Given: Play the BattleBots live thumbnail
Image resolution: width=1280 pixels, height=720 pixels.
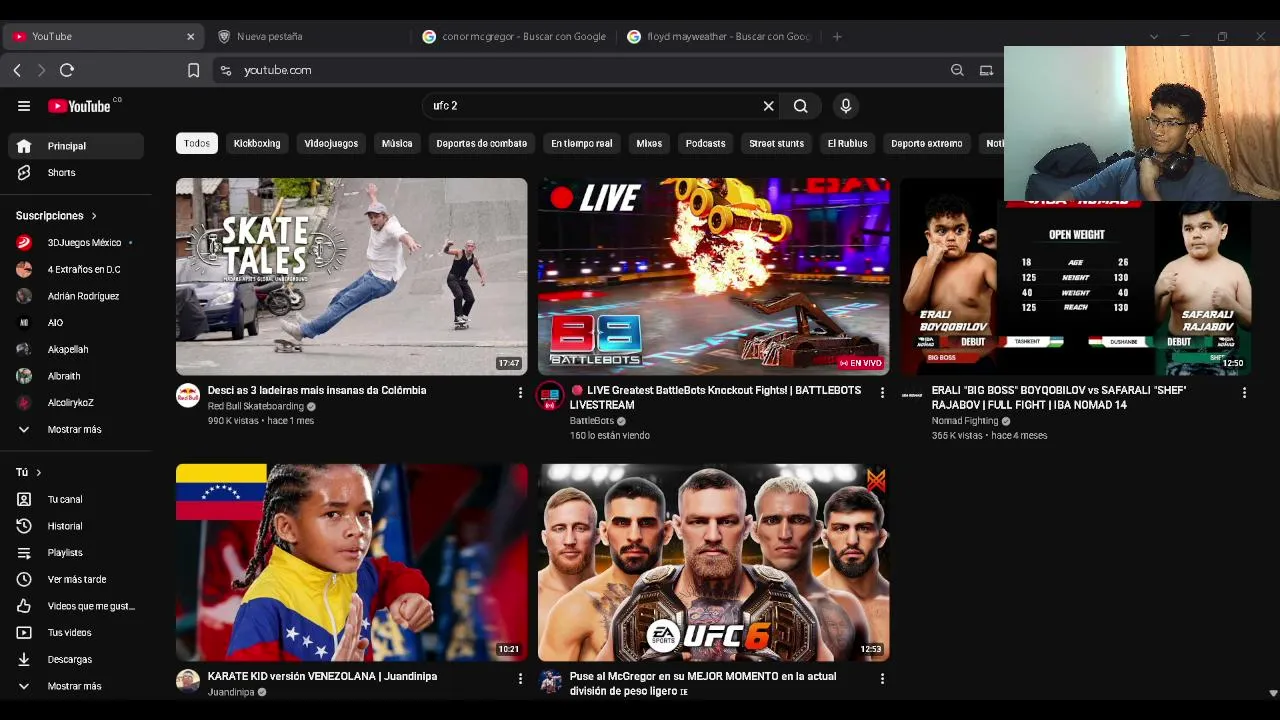Looking at the screenshot, I should pyautogui.click(x=713, y=277).
